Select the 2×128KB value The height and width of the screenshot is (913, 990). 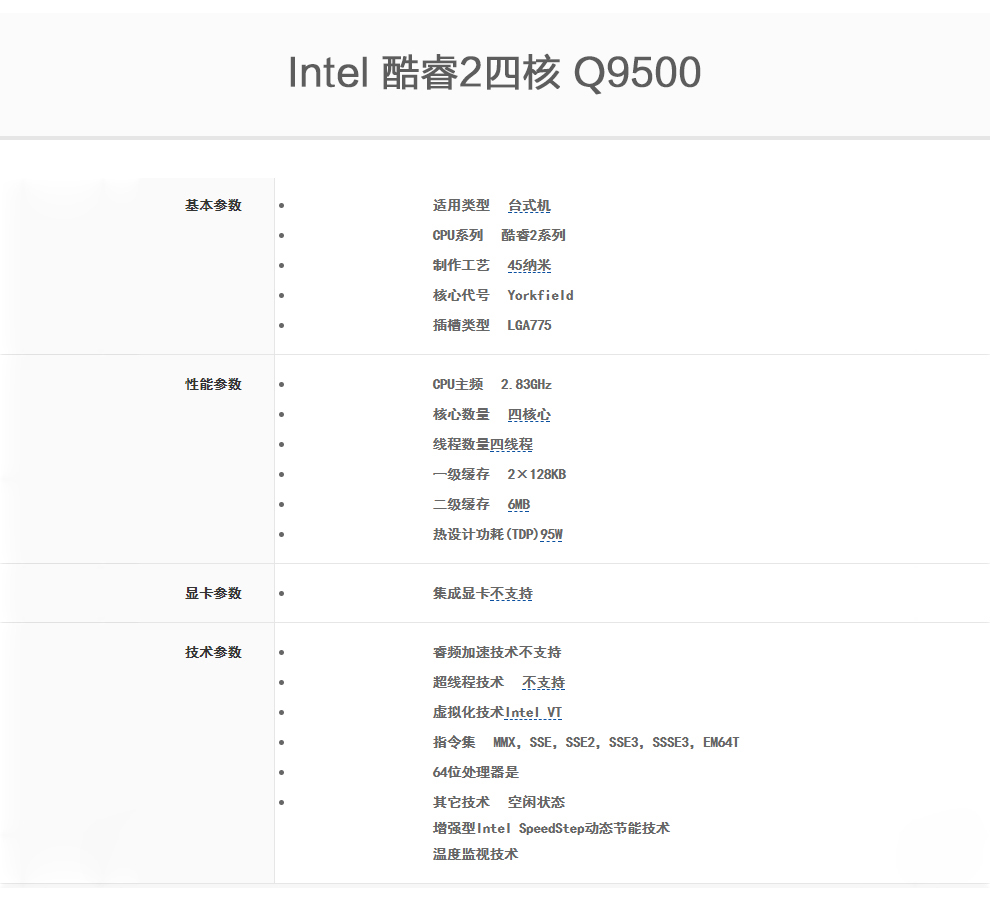click(x=537, y=475)
